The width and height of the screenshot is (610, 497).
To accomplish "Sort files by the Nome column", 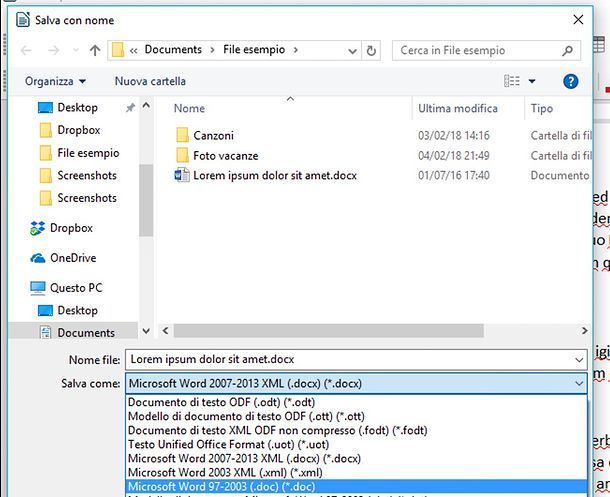I will click(x=189, y=108).
